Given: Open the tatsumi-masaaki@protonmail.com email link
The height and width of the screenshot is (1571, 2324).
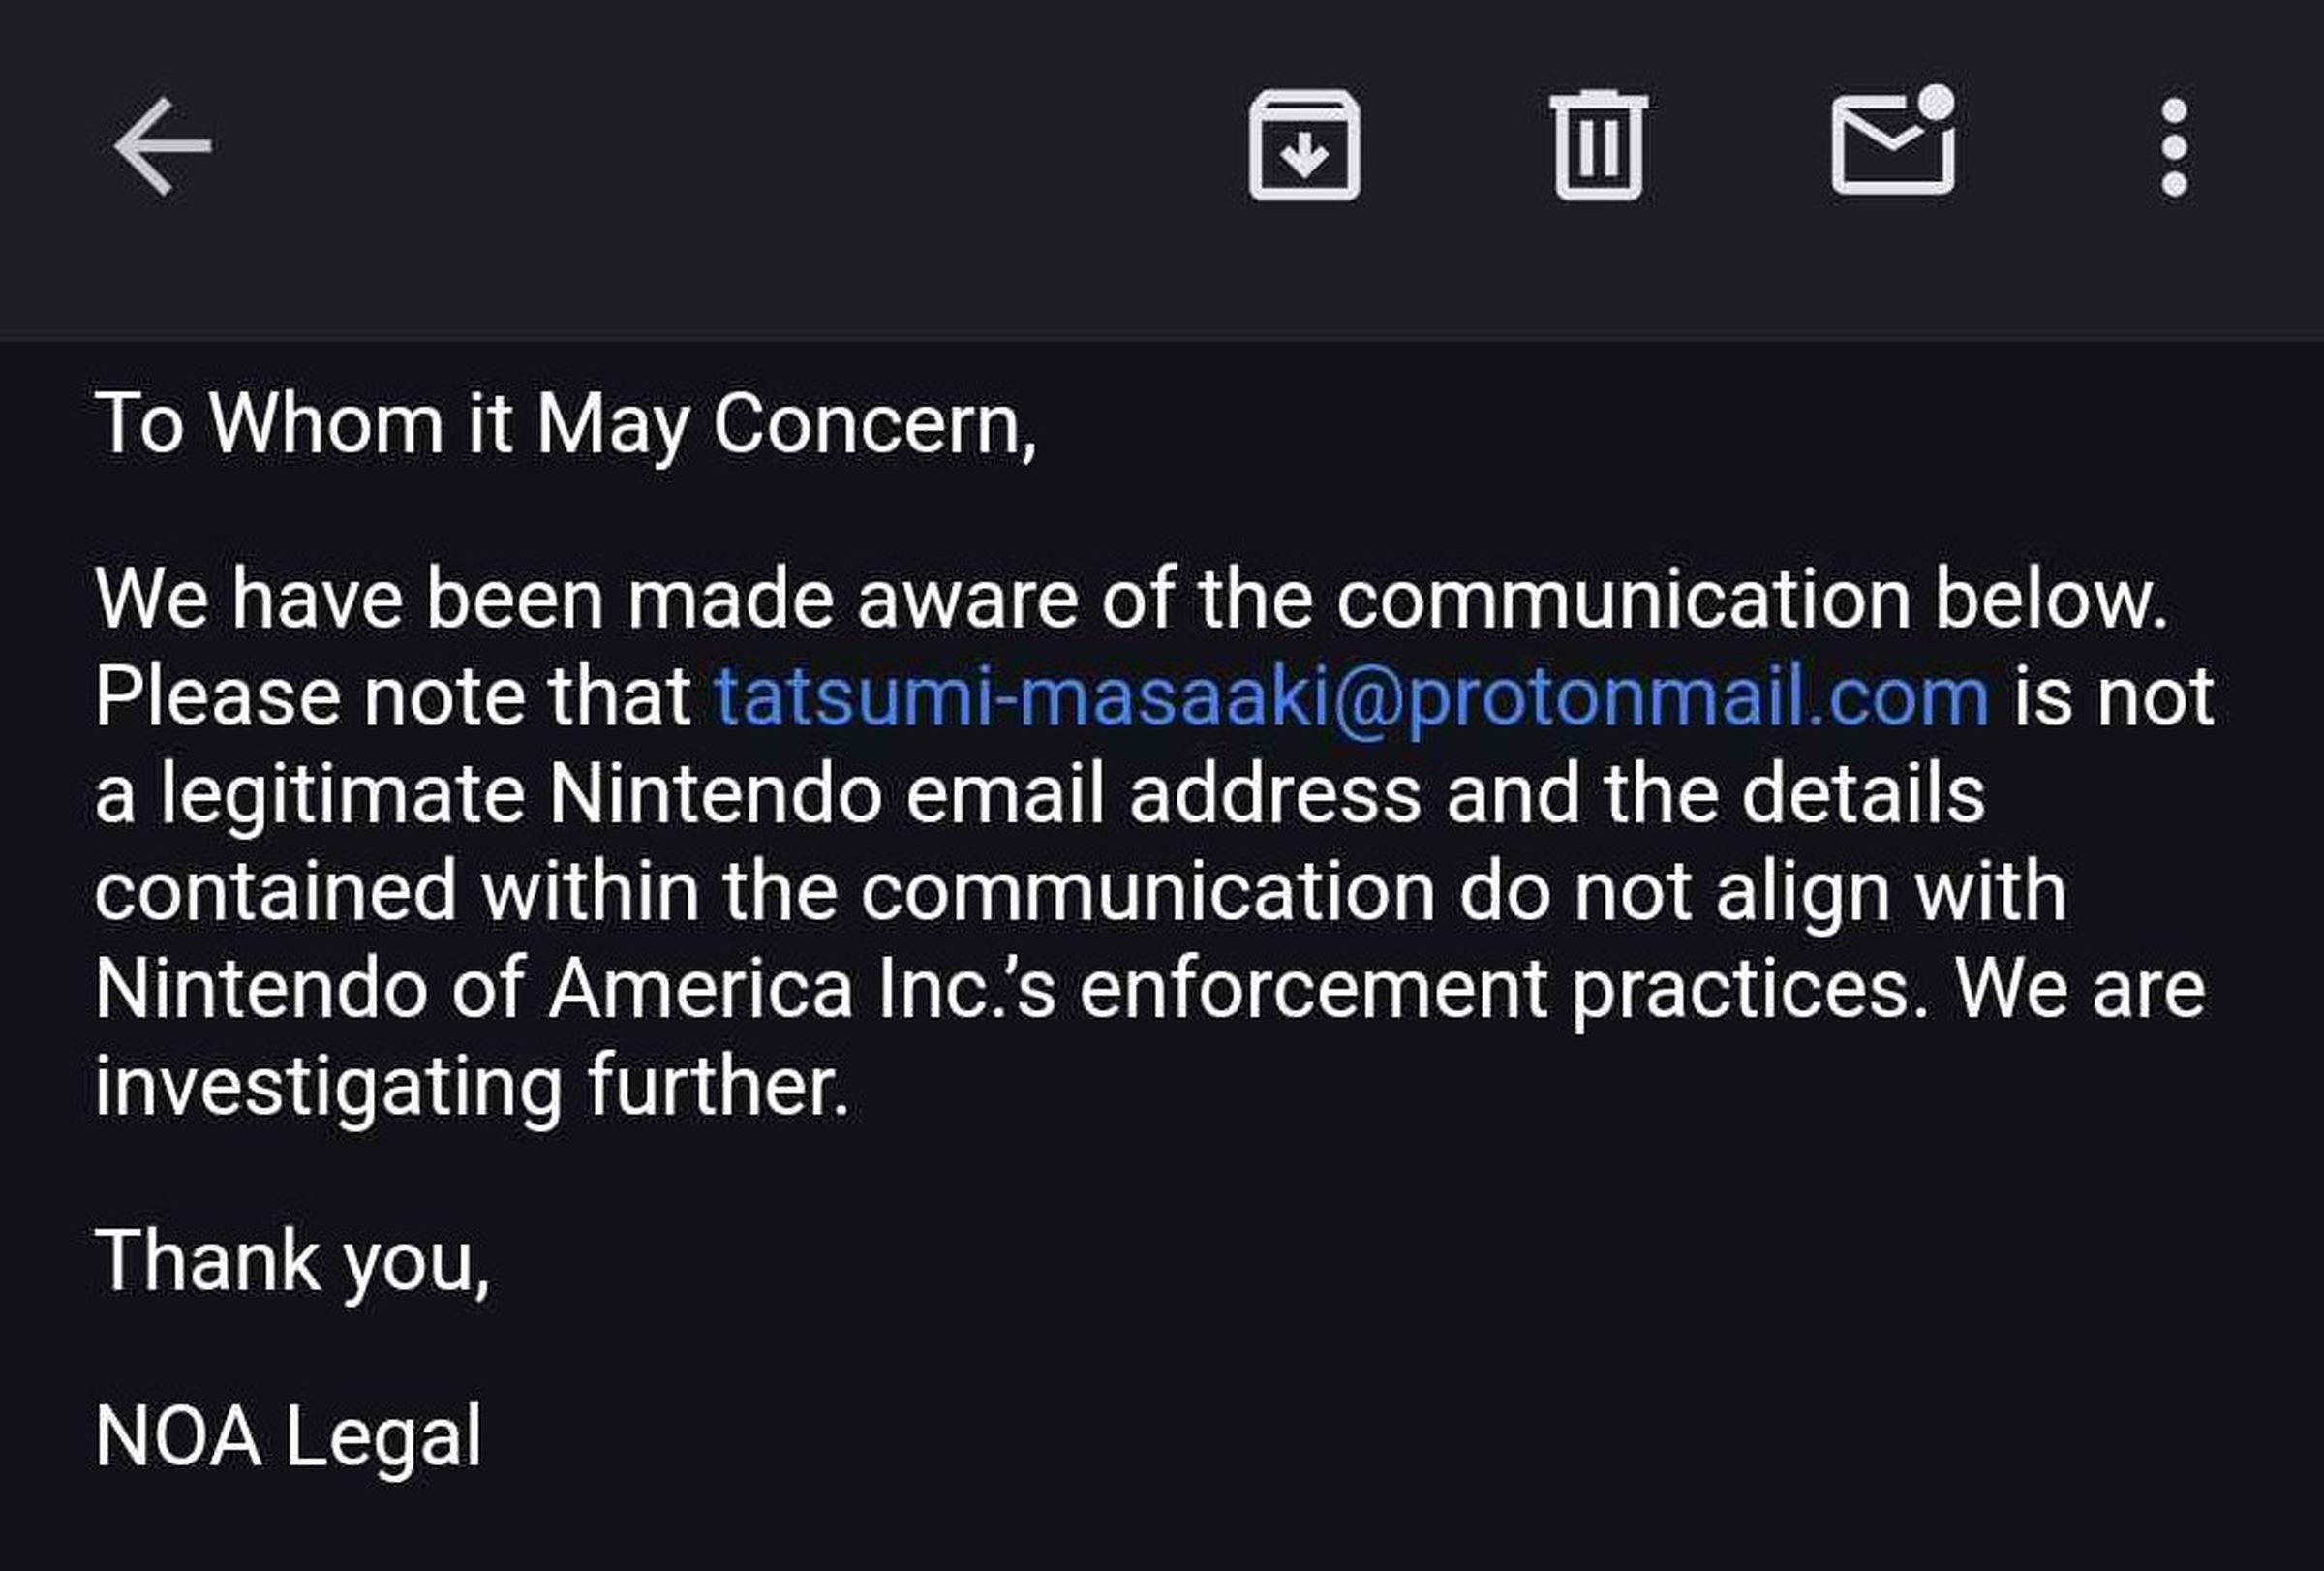Looking at the screenshot, I should 1351,697.
